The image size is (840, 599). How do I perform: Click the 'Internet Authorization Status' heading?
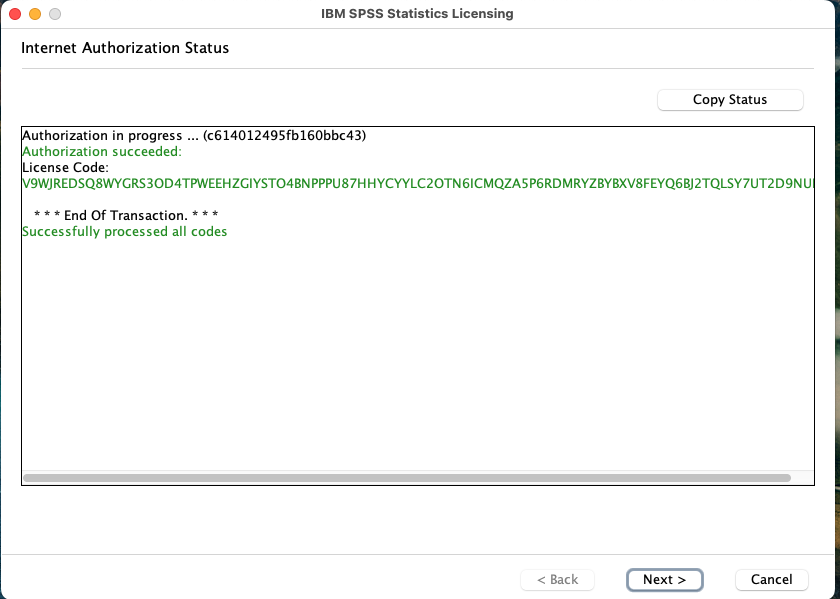pos(125,48)
